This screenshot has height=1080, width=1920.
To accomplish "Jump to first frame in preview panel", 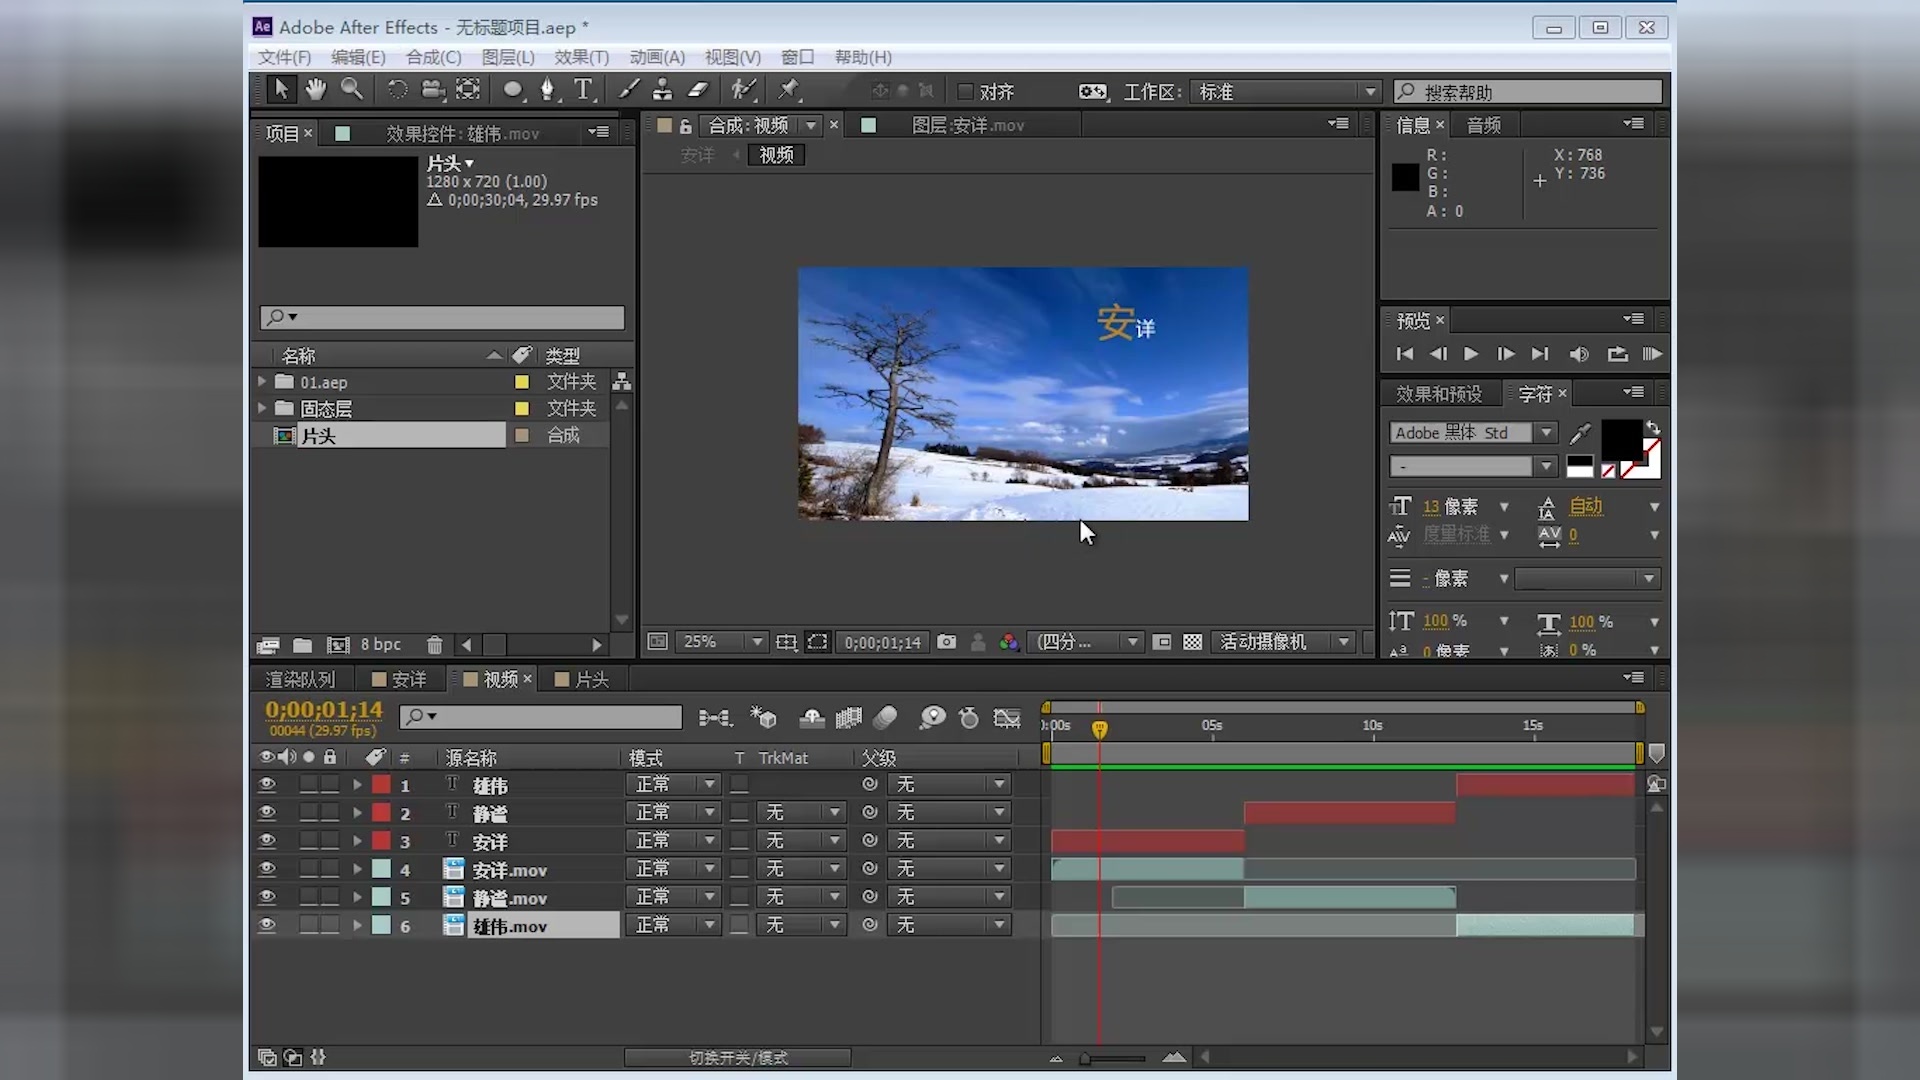I will [1405, 354].
